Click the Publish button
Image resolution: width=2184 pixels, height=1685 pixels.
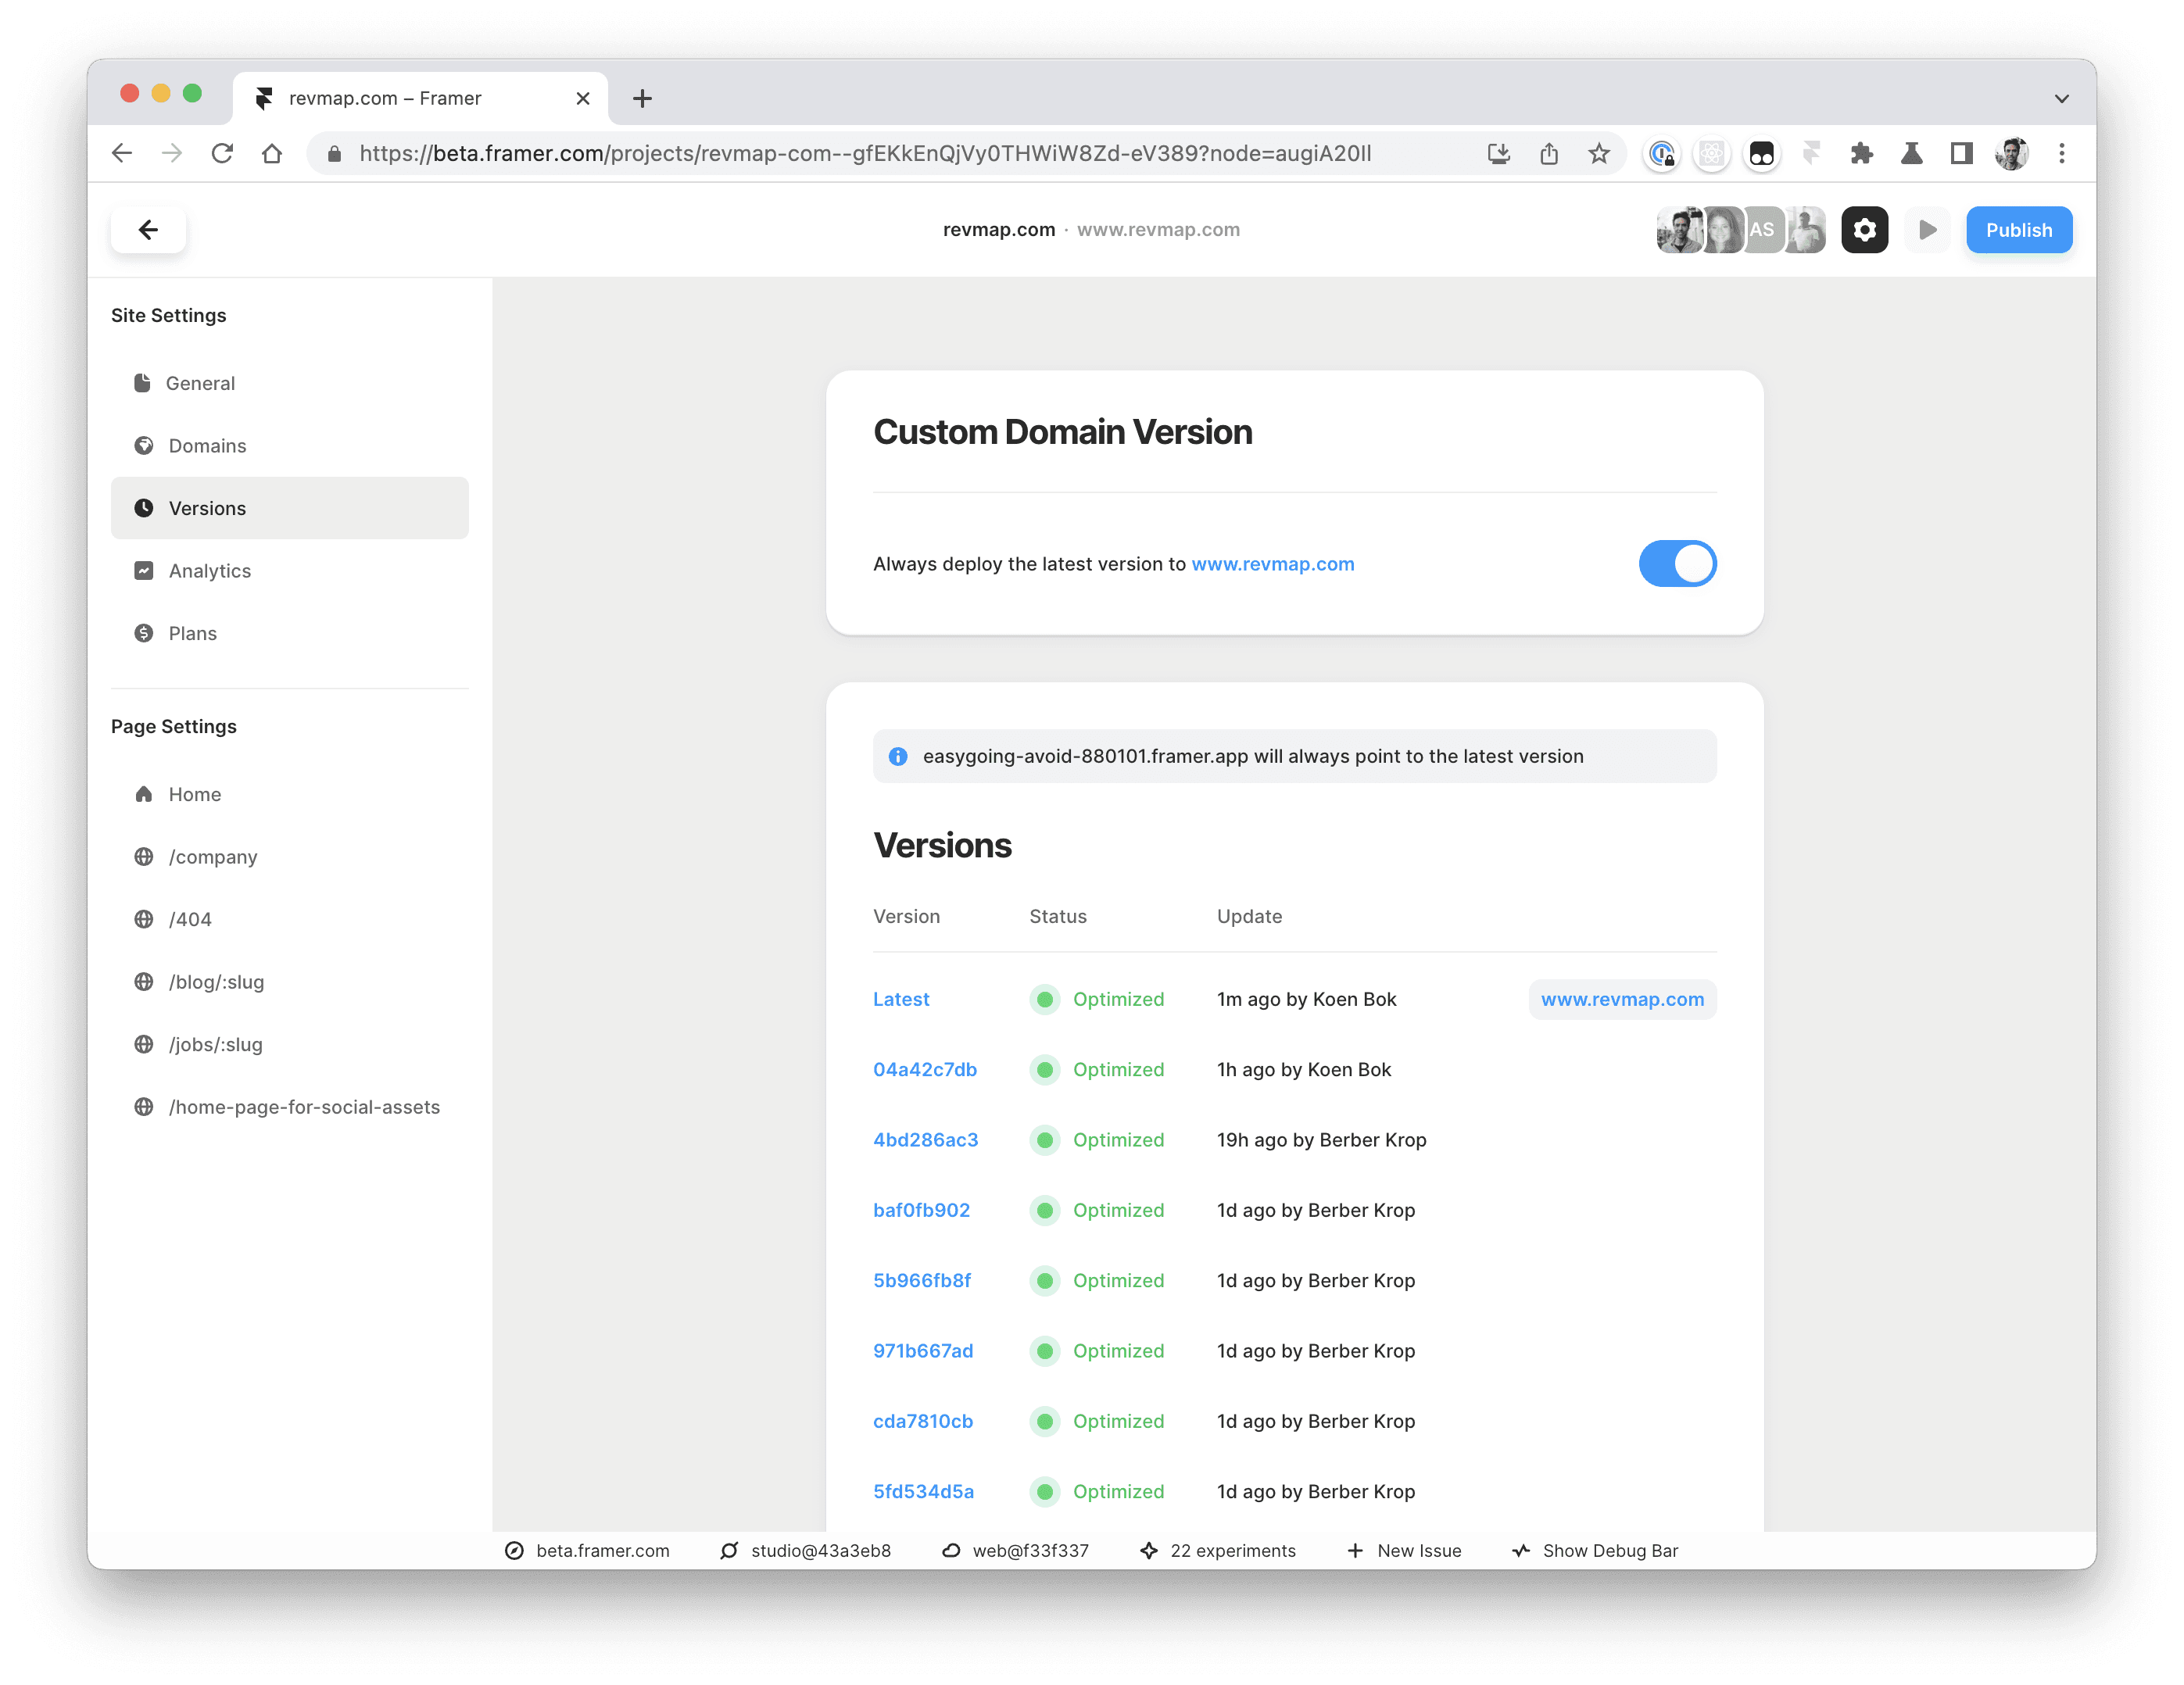pyautogui.click(x=2018, y=230)
